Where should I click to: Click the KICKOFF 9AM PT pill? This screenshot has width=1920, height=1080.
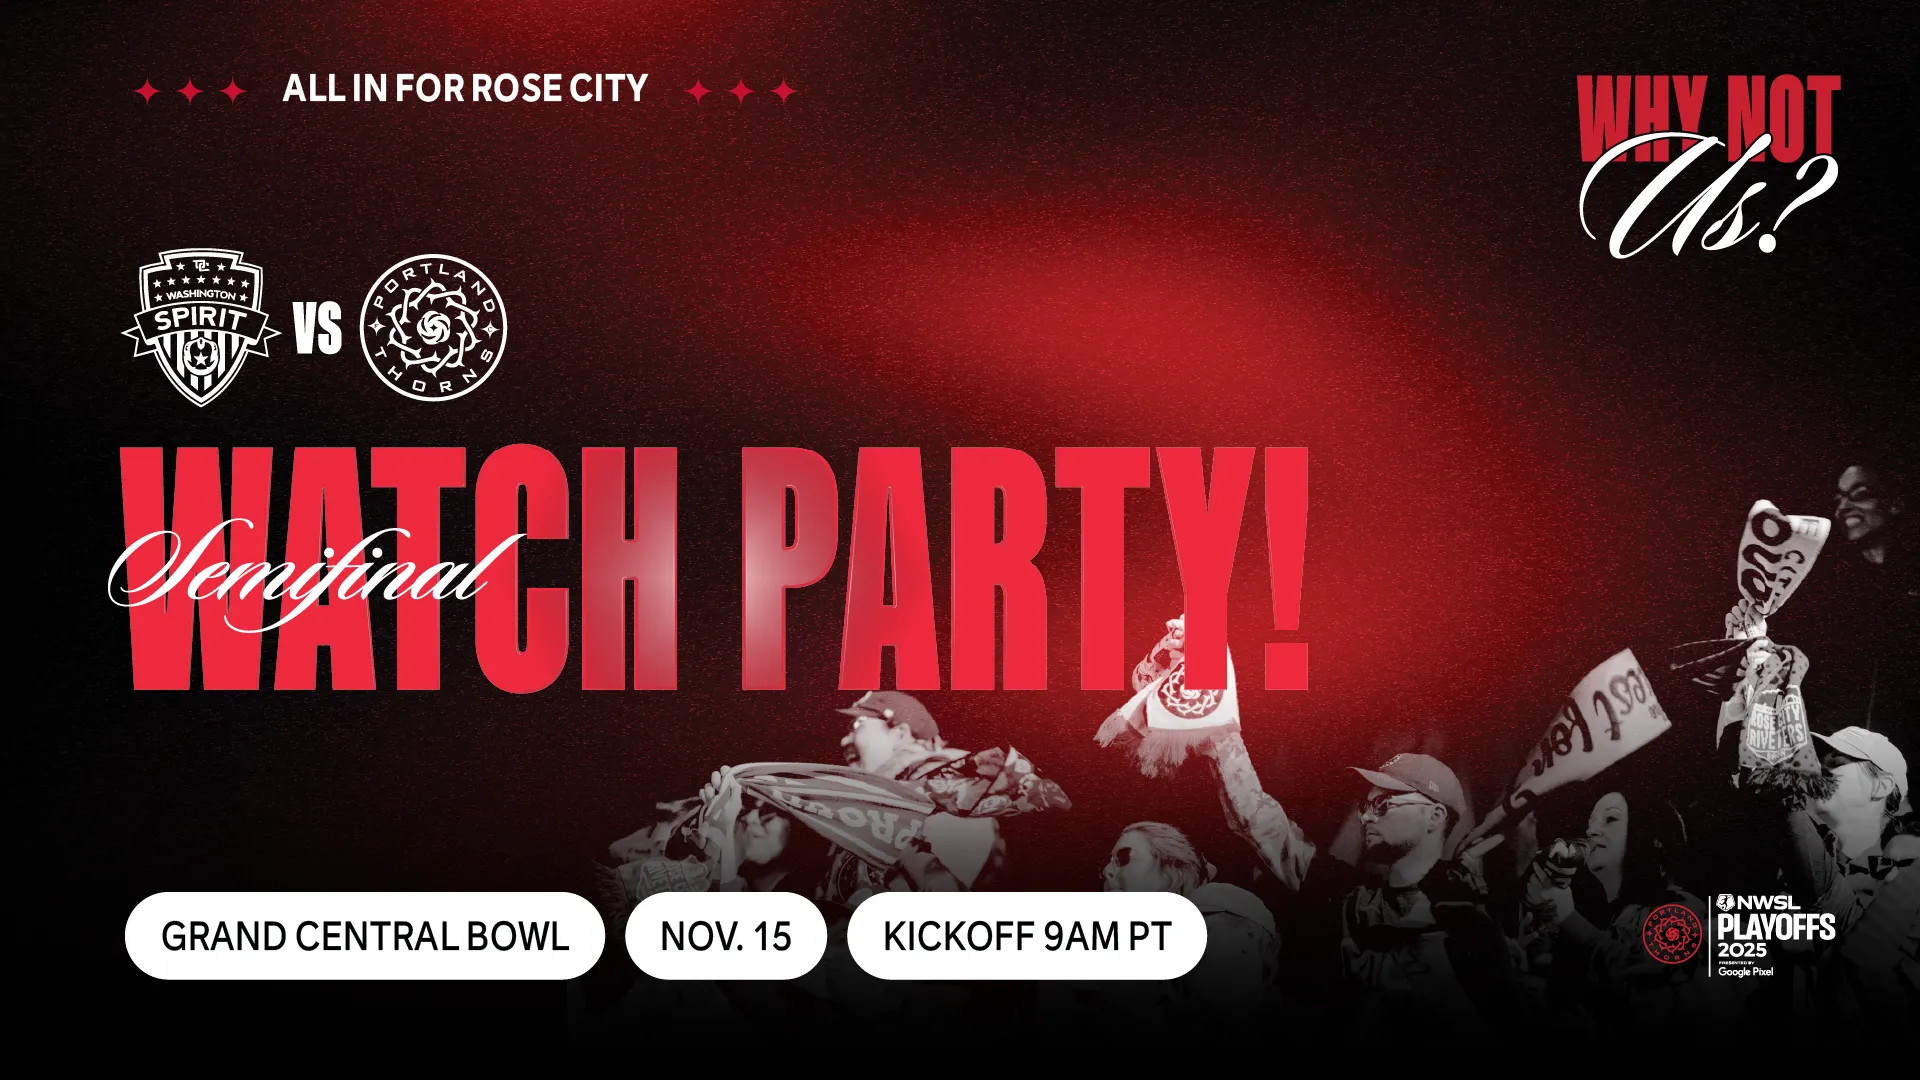coord(1027,936)
